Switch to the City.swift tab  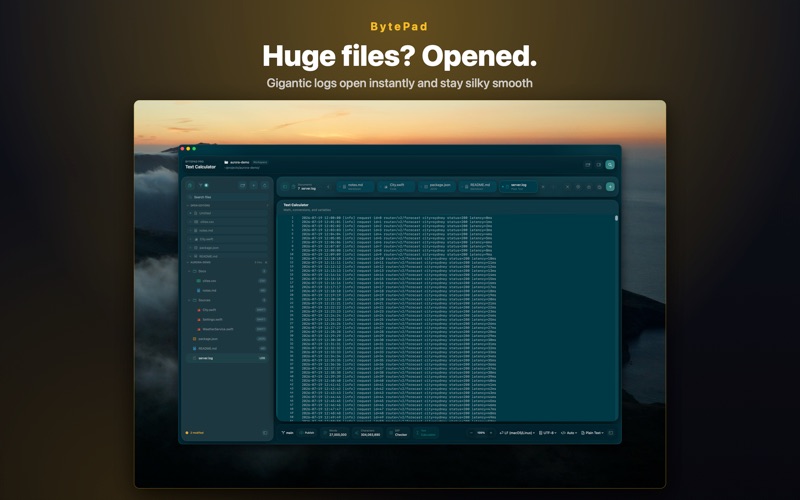coord(396,187)
